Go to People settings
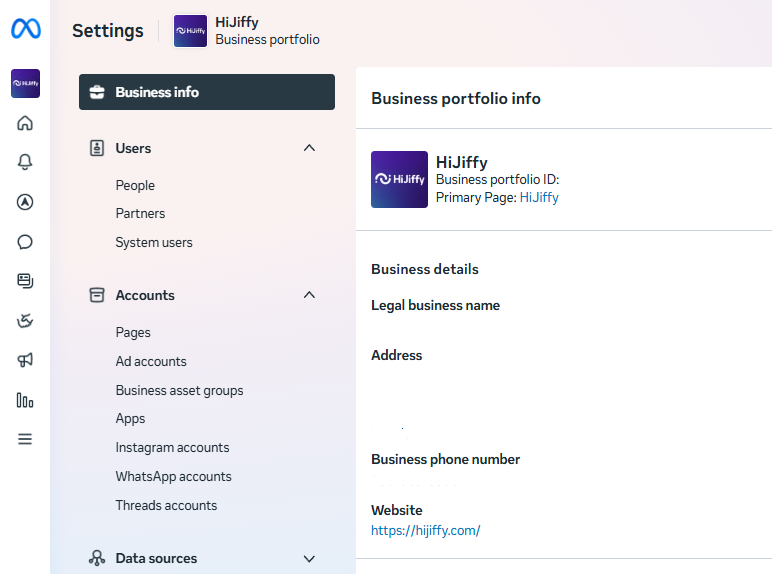772x574 pixels. (x=135, y=185)
